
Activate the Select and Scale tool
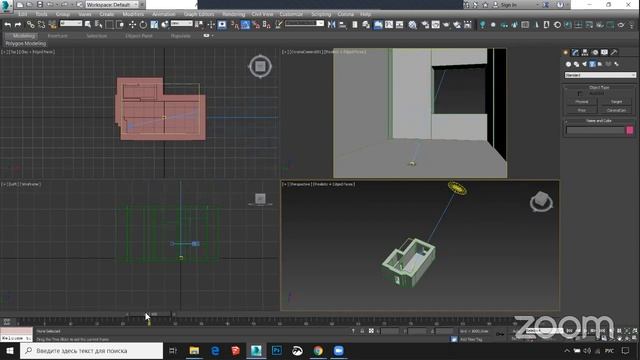(154, 24)
